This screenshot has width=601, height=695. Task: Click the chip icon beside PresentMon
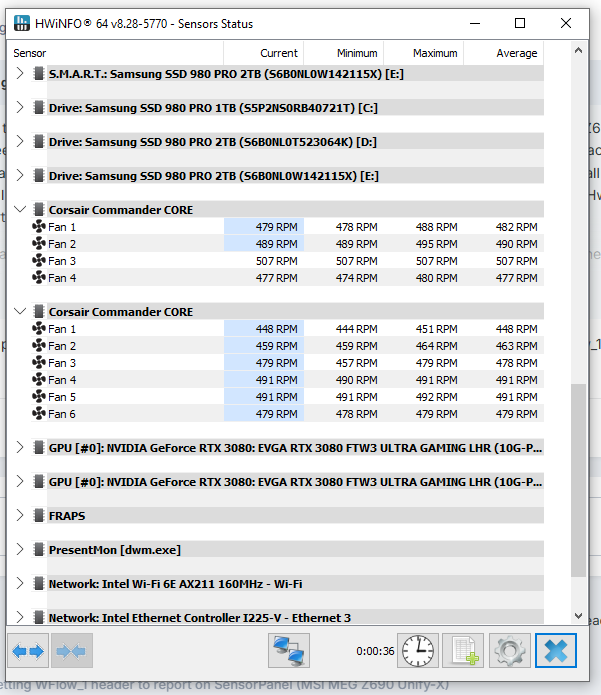click(x=39, y=550)
